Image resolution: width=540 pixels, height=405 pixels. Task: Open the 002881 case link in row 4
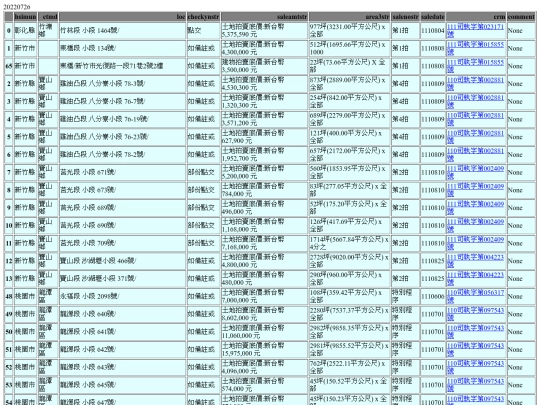475,119
